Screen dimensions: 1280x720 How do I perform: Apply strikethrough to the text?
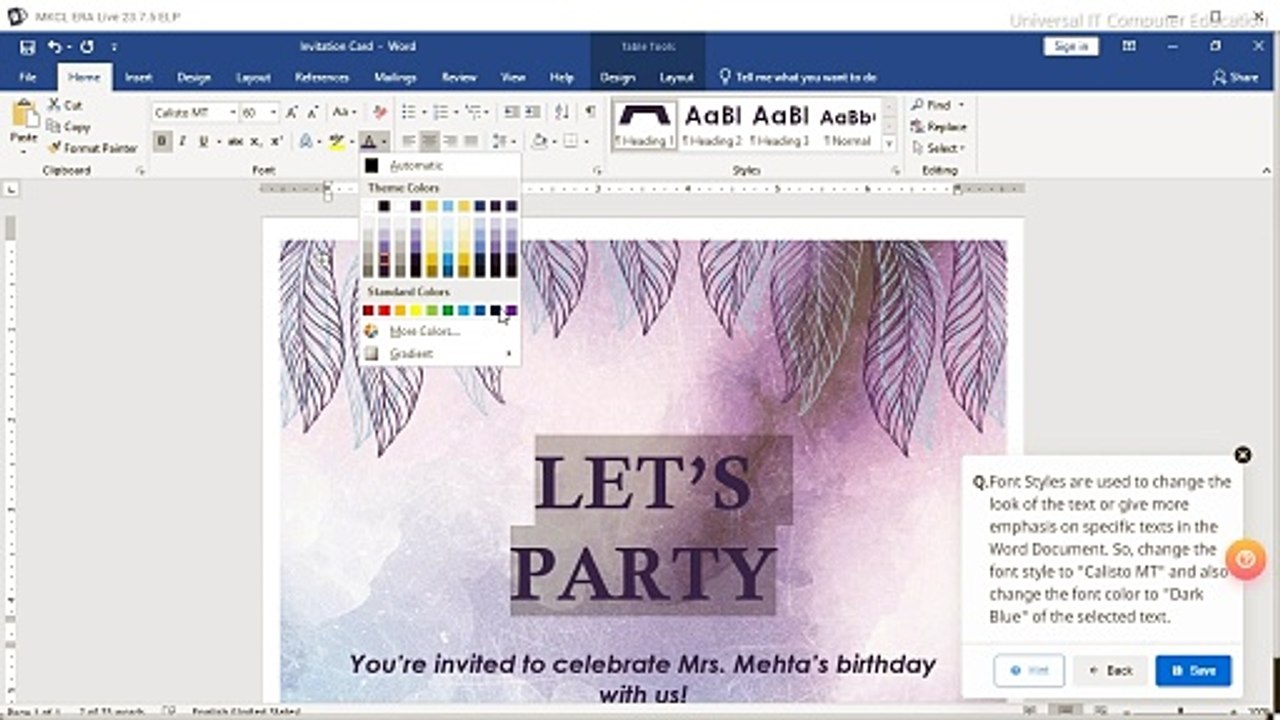[235, 142]
